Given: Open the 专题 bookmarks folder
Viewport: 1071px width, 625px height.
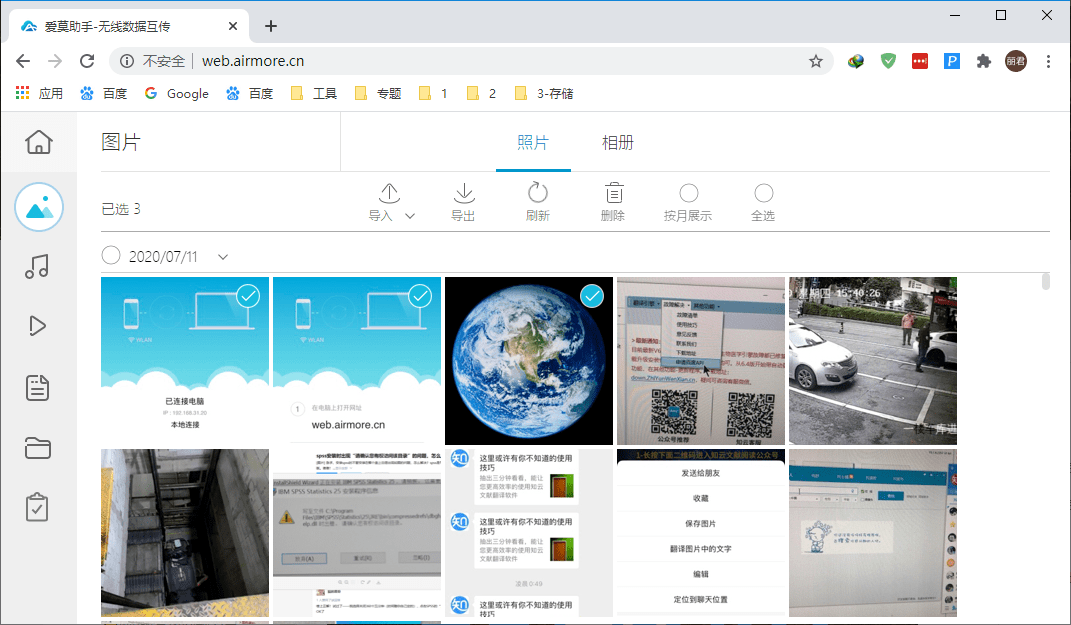Looking at the screenshot, I should pos(378,93).
